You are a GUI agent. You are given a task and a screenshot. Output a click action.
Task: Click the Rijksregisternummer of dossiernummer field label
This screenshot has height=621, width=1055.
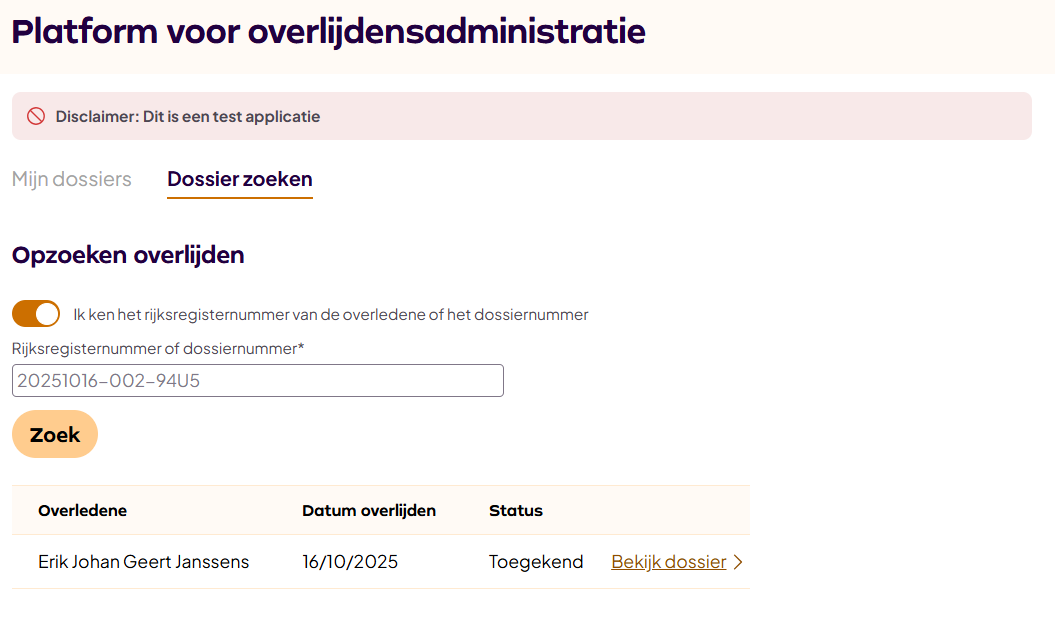click(x=158, y=348)
